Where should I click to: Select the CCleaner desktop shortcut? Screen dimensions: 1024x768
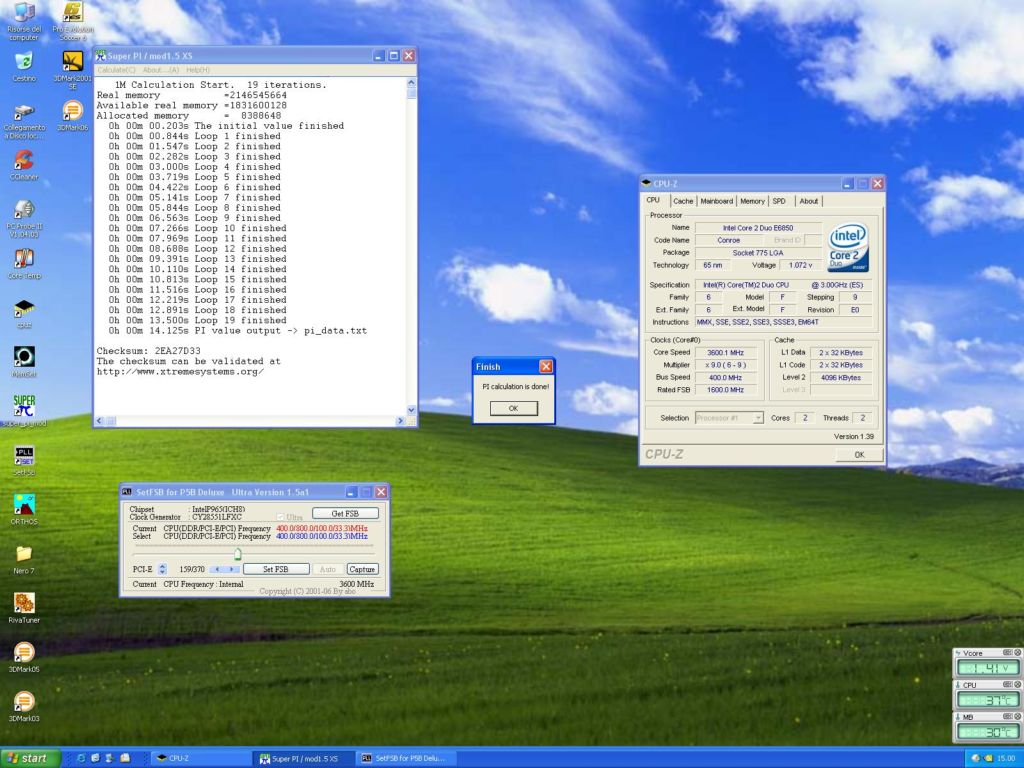pyautogui.click(x=24, y=165)
